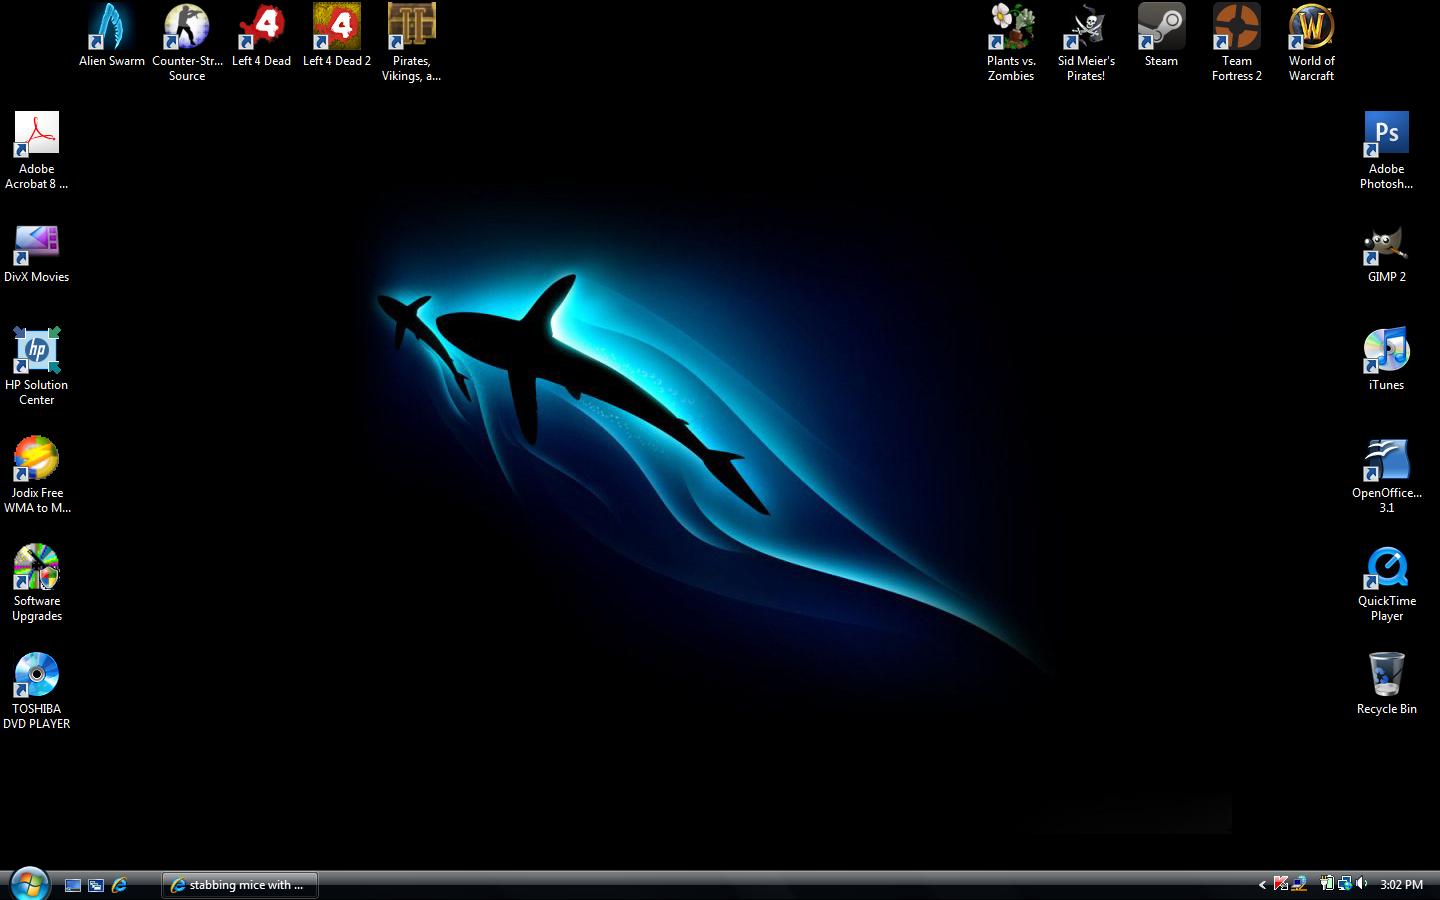Click the Recycle Bin icon

tap(1386, 675)
